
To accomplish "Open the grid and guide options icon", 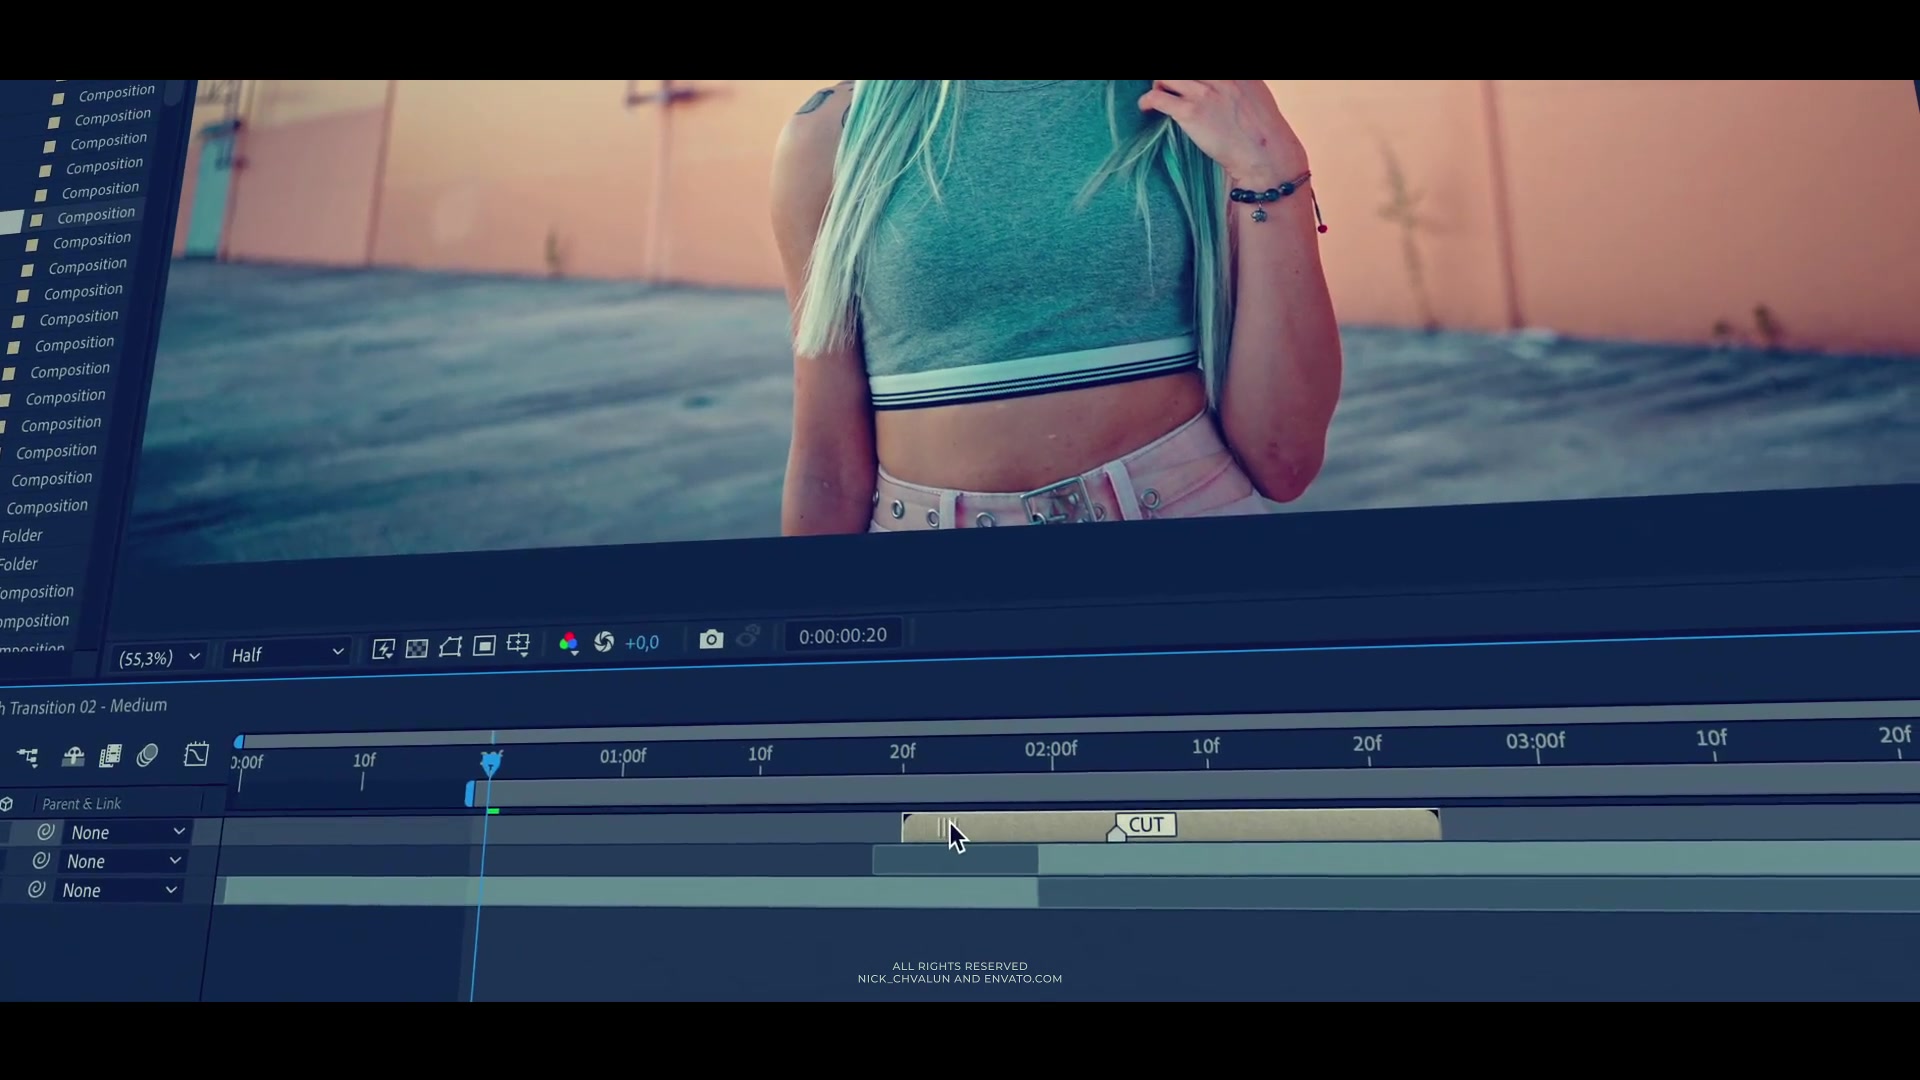I will (518, 645).
